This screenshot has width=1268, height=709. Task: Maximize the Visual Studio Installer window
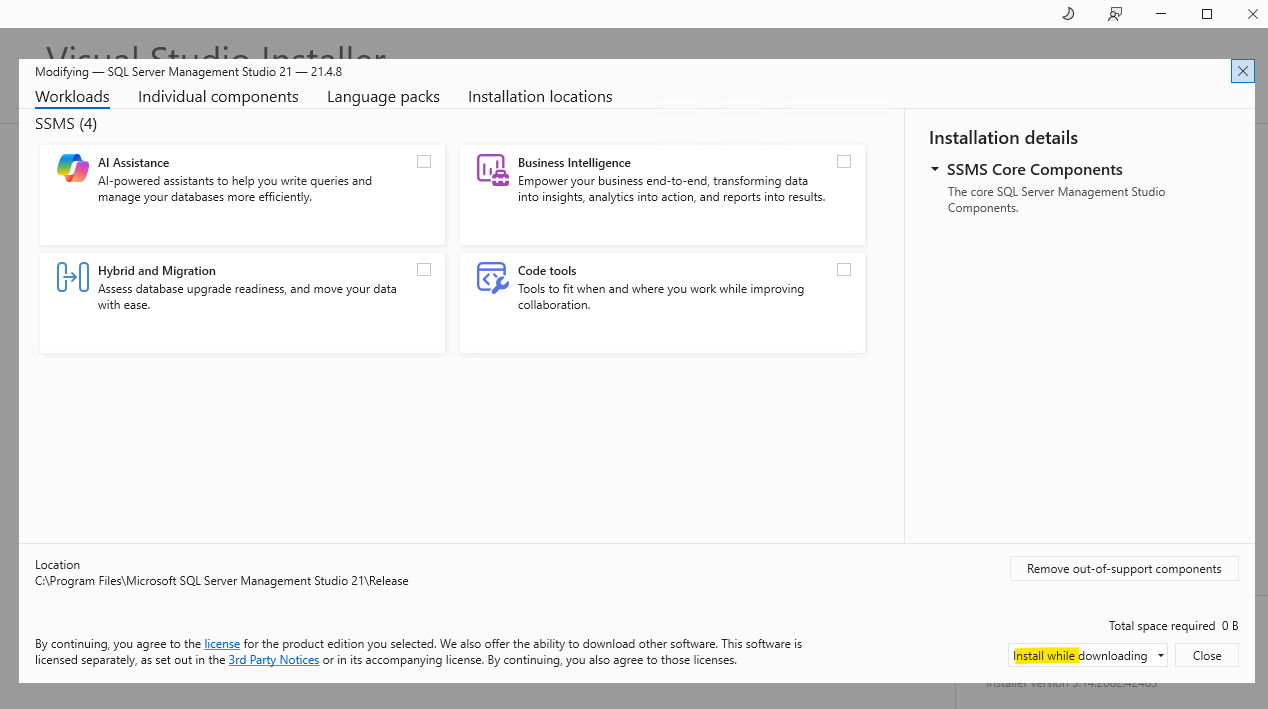click(x=1207, y=14)
